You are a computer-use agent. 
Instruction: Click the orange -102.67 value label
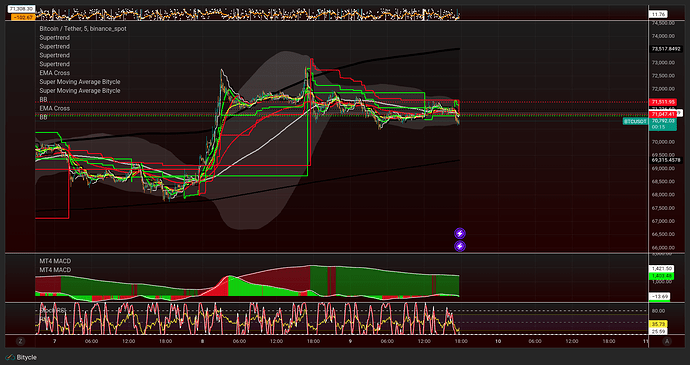(x=23, y=17)
